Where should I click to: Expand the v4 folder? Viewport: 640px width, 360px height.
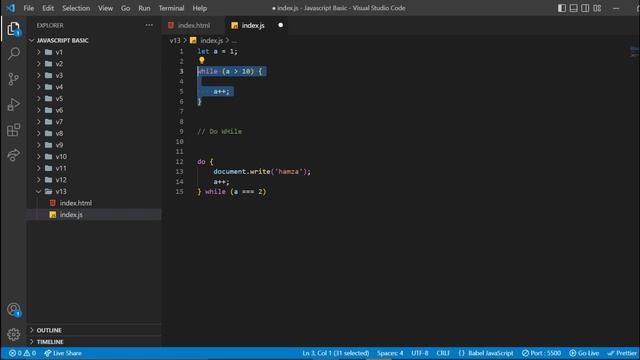(59, 87)
